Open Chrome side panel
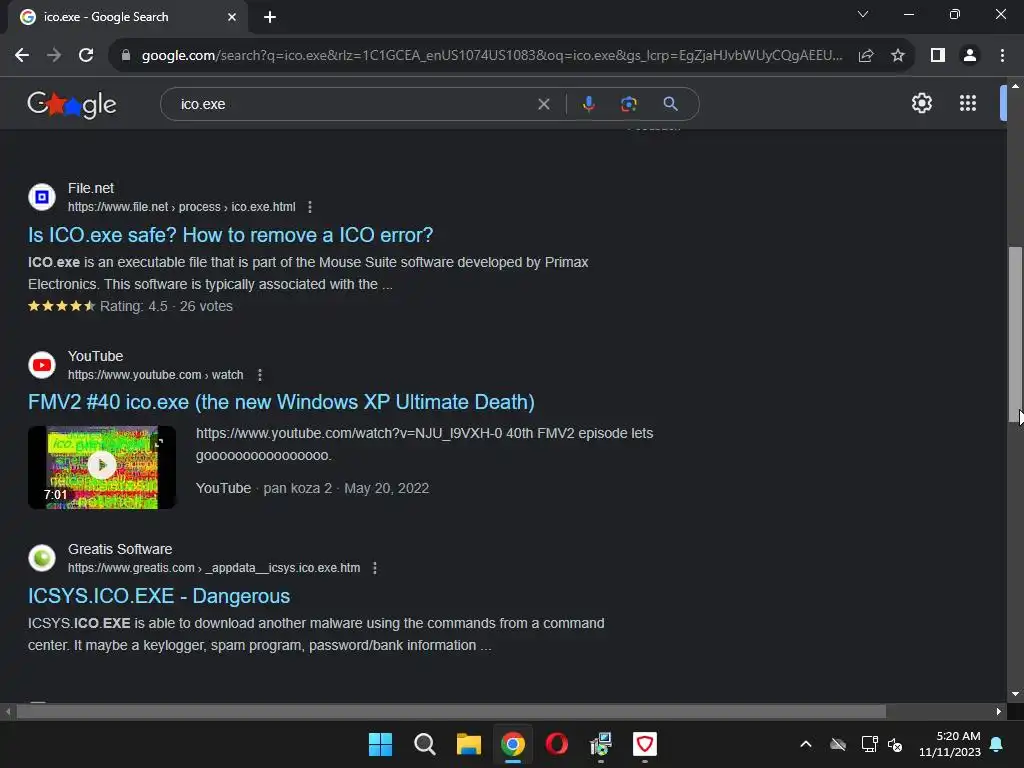The width and height of the screenshot is (1024, 768). (x=938, y=56)
